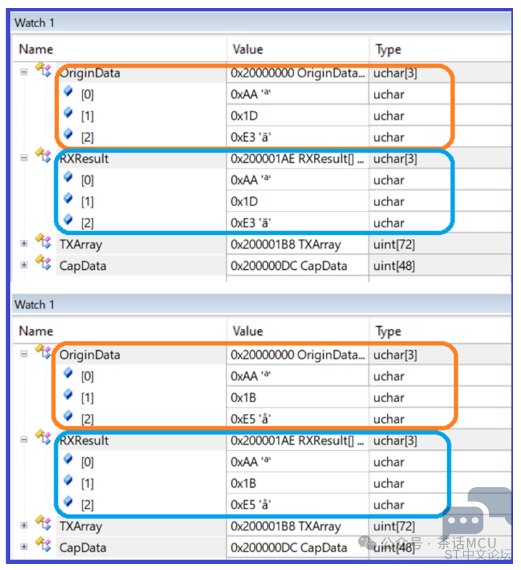
Task: Select TXArray name in upper watch
Action: [x=81, y=245]
